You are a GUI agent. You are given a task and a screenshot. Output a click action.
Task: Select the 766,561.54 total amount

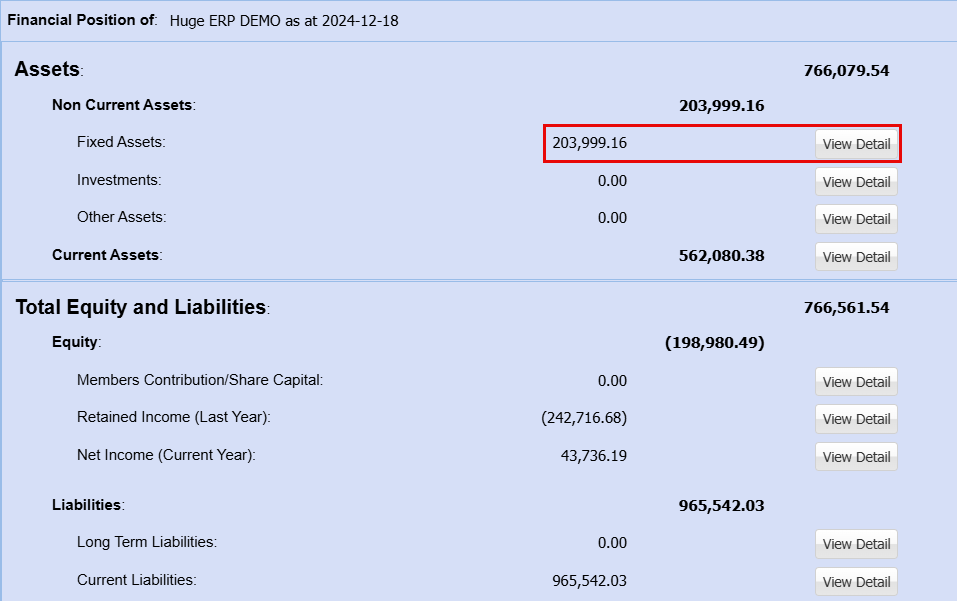tap(846, 307)
